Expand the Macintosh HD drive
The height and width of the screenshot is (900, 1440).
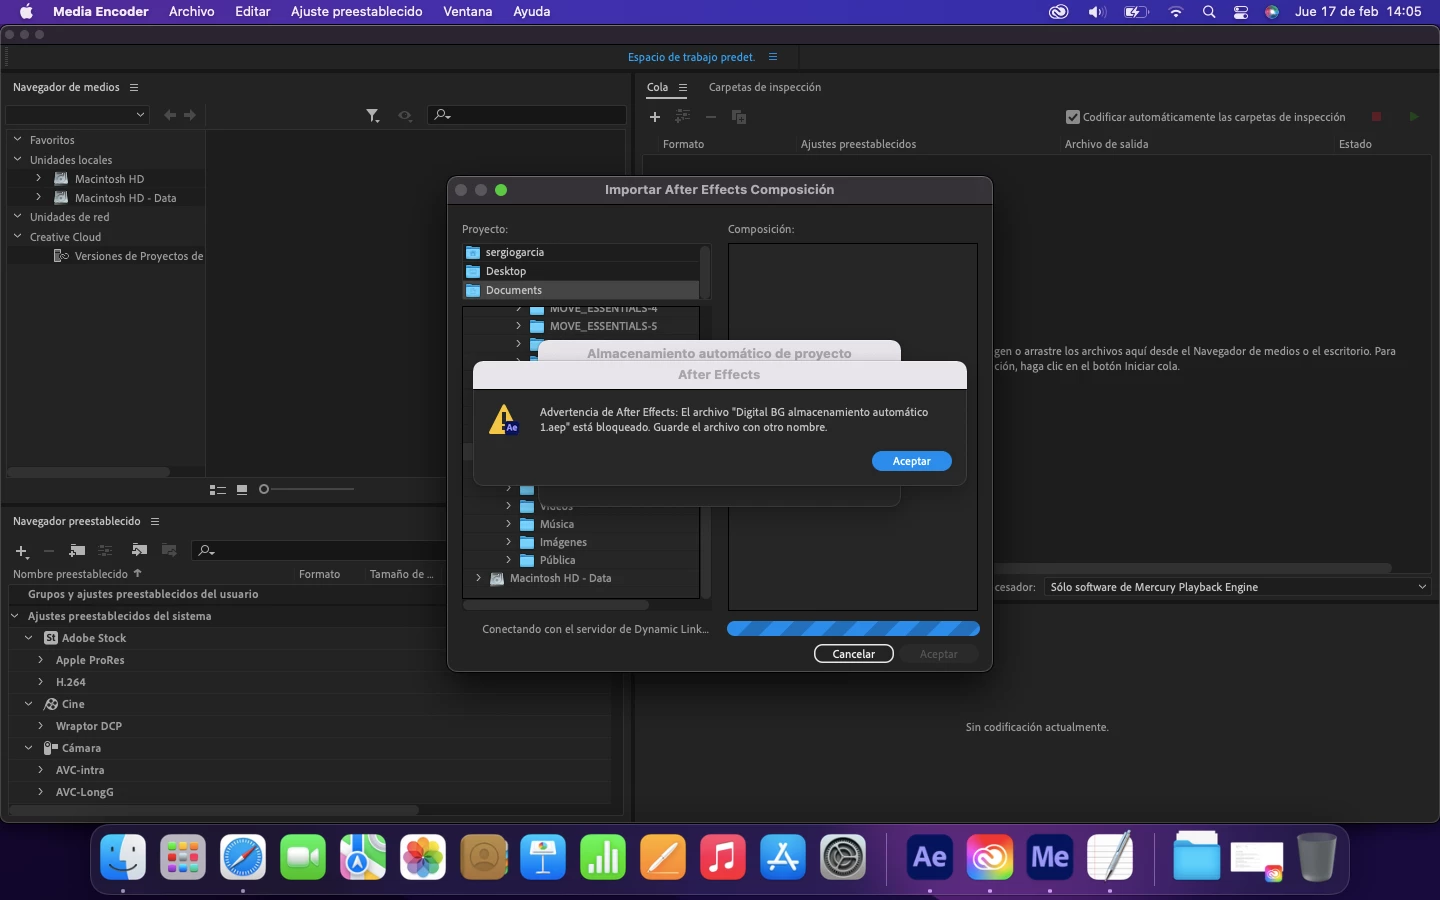point(39,178)
